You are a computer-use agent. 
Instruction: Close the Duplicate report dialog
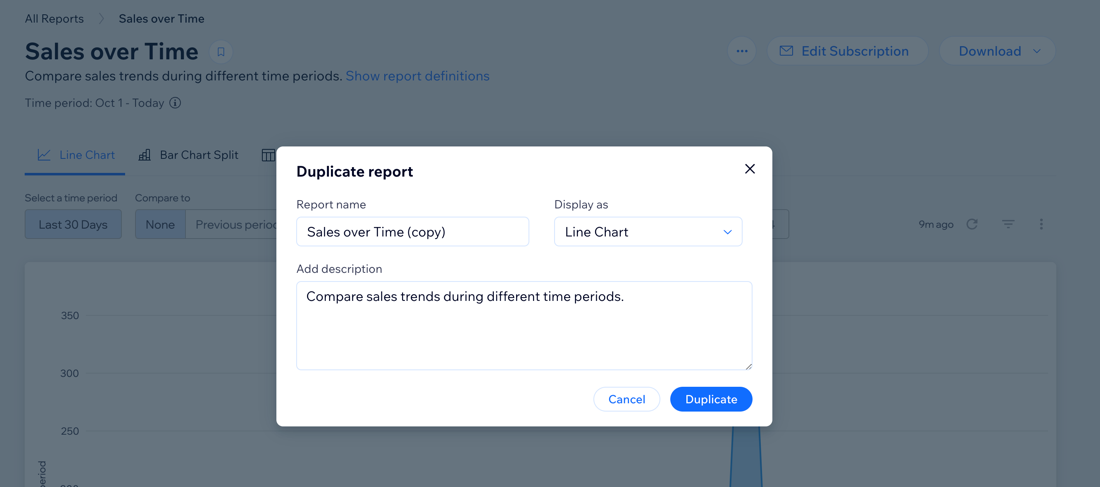coord(749,169)
